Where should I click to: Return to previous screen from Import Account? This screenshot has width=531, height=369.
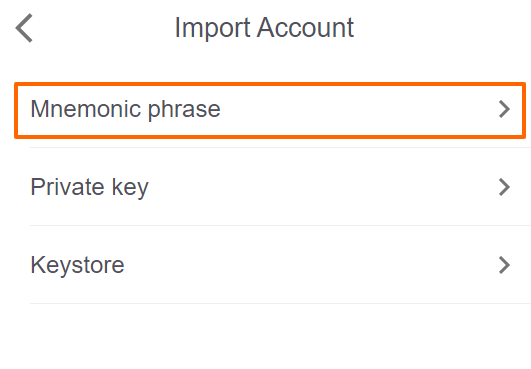24,28
